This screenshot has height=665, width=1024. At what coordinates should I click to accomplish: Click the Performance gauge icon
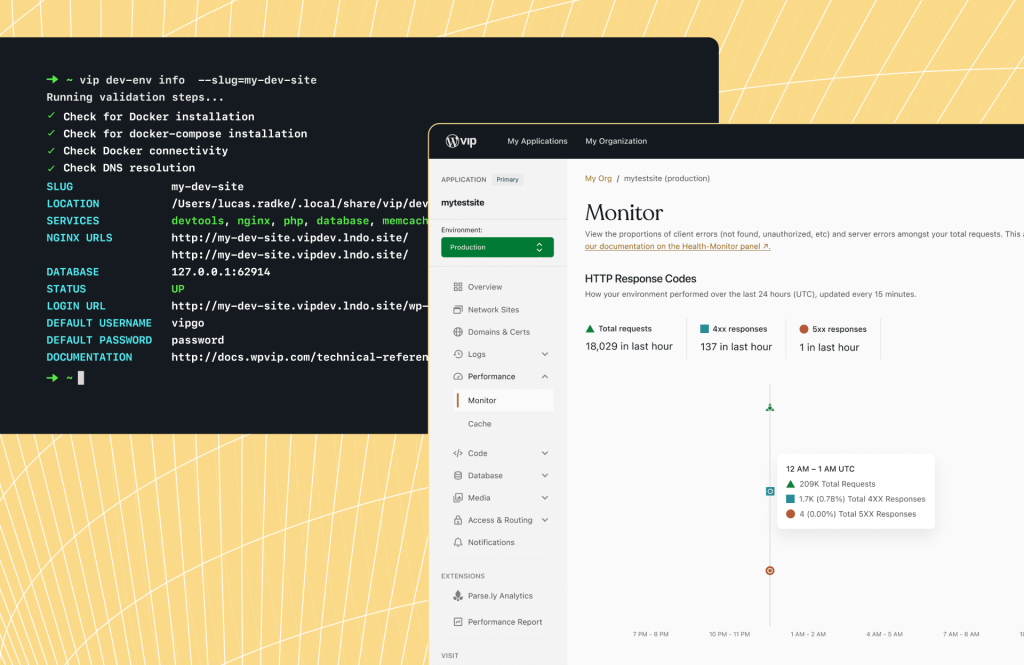[458, 376]
